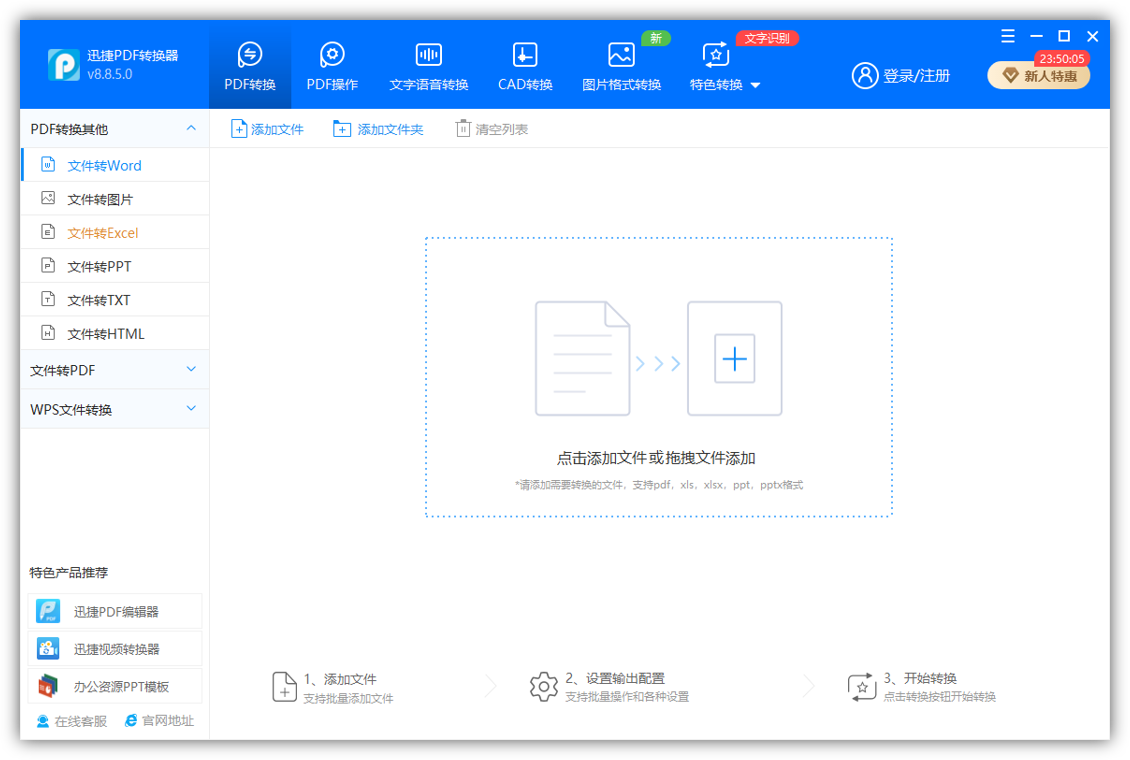Switch to the PDF操作 tab
The image size is (1130, 760).
pyautogui.click(x=332, y=66)
